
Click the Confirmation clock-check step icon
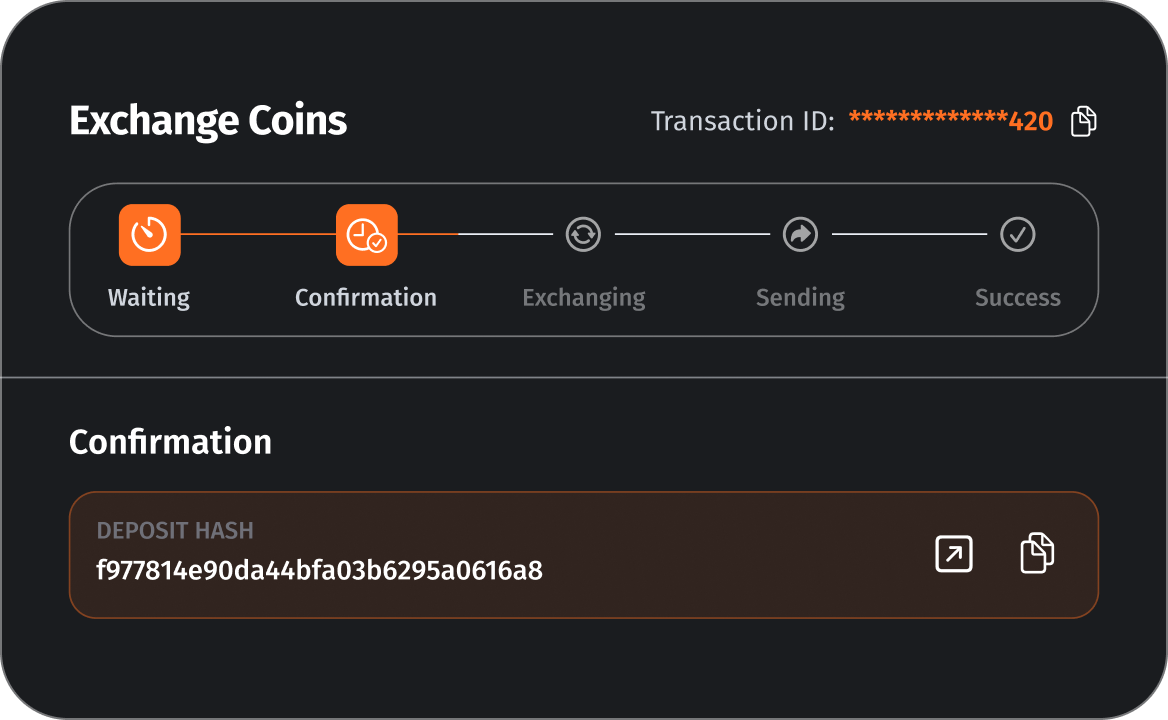(x=367, y=235)
